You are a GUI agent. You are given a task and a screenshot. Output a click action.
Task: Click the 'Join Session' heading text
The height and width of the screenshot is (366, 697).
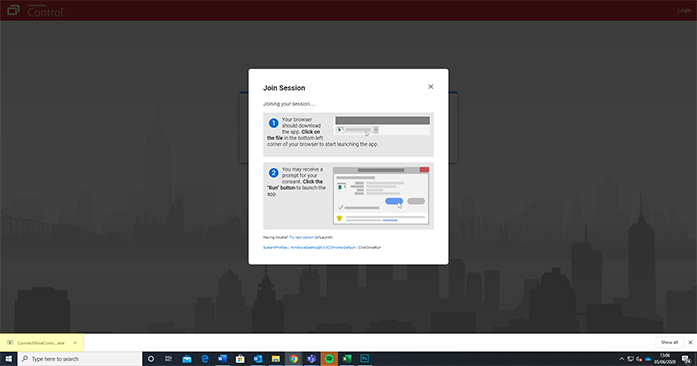284,88
